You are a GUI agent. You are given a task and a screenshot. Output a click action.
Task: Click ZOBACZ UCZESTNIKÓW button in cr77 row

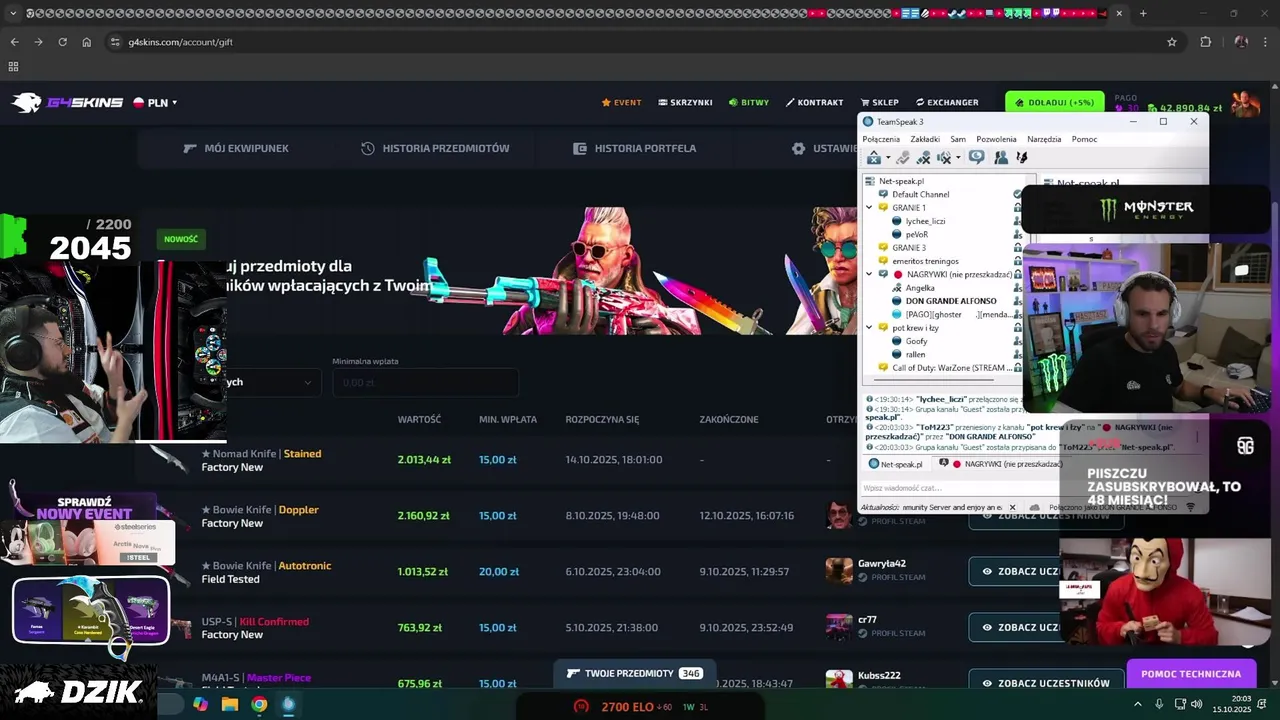[1014, 627]
